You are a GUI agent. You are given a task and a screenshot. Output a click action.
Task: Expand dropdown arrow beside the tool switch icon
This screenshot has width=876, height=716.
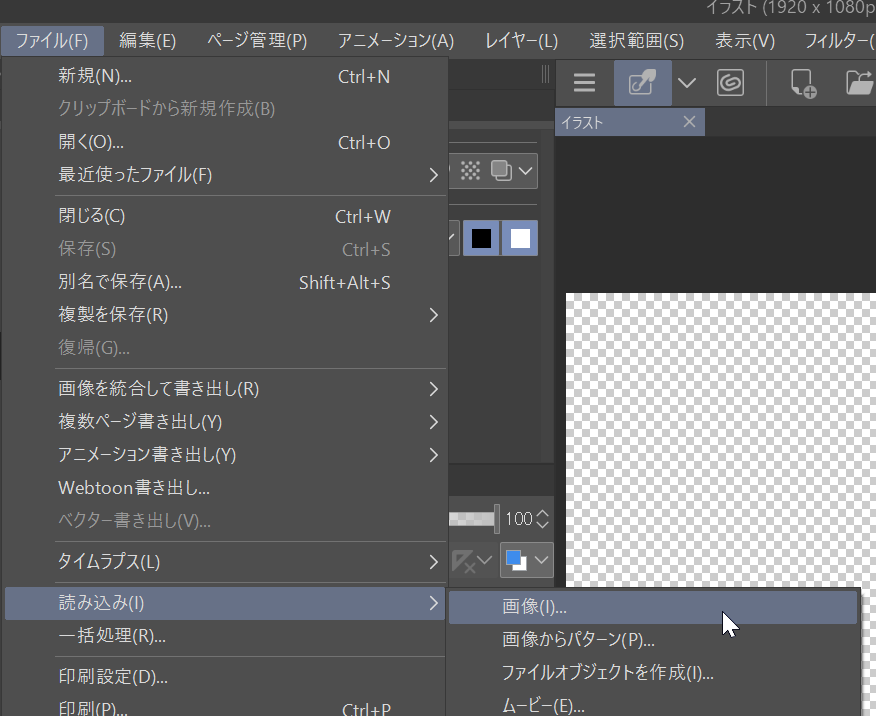pos(687,83)
